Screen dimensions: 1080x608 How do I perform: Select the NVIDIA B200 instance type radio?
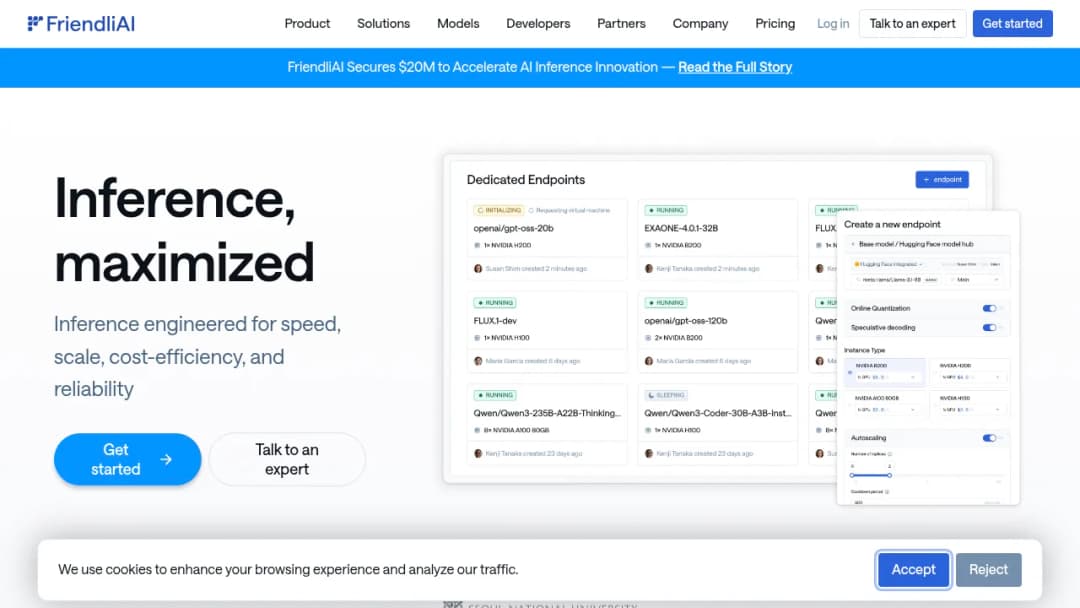[x=850, y=372]
